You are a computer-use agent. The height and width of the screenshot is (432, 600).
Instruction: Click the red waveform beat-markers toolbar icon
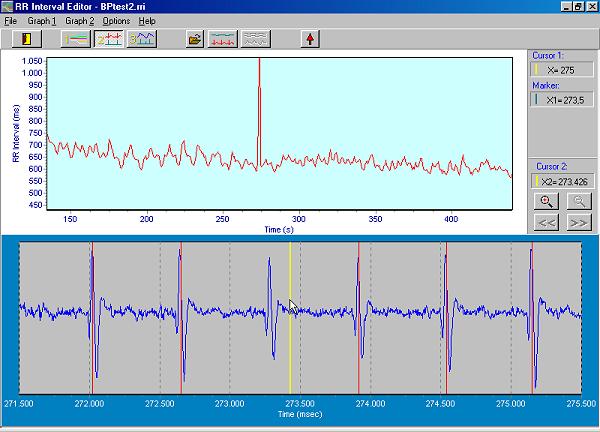click(x=223, y=39)
